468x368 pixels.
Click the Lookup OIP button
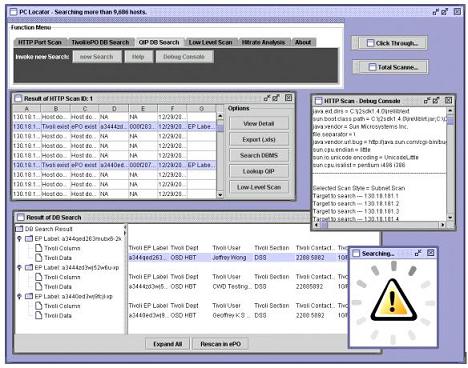259,171
